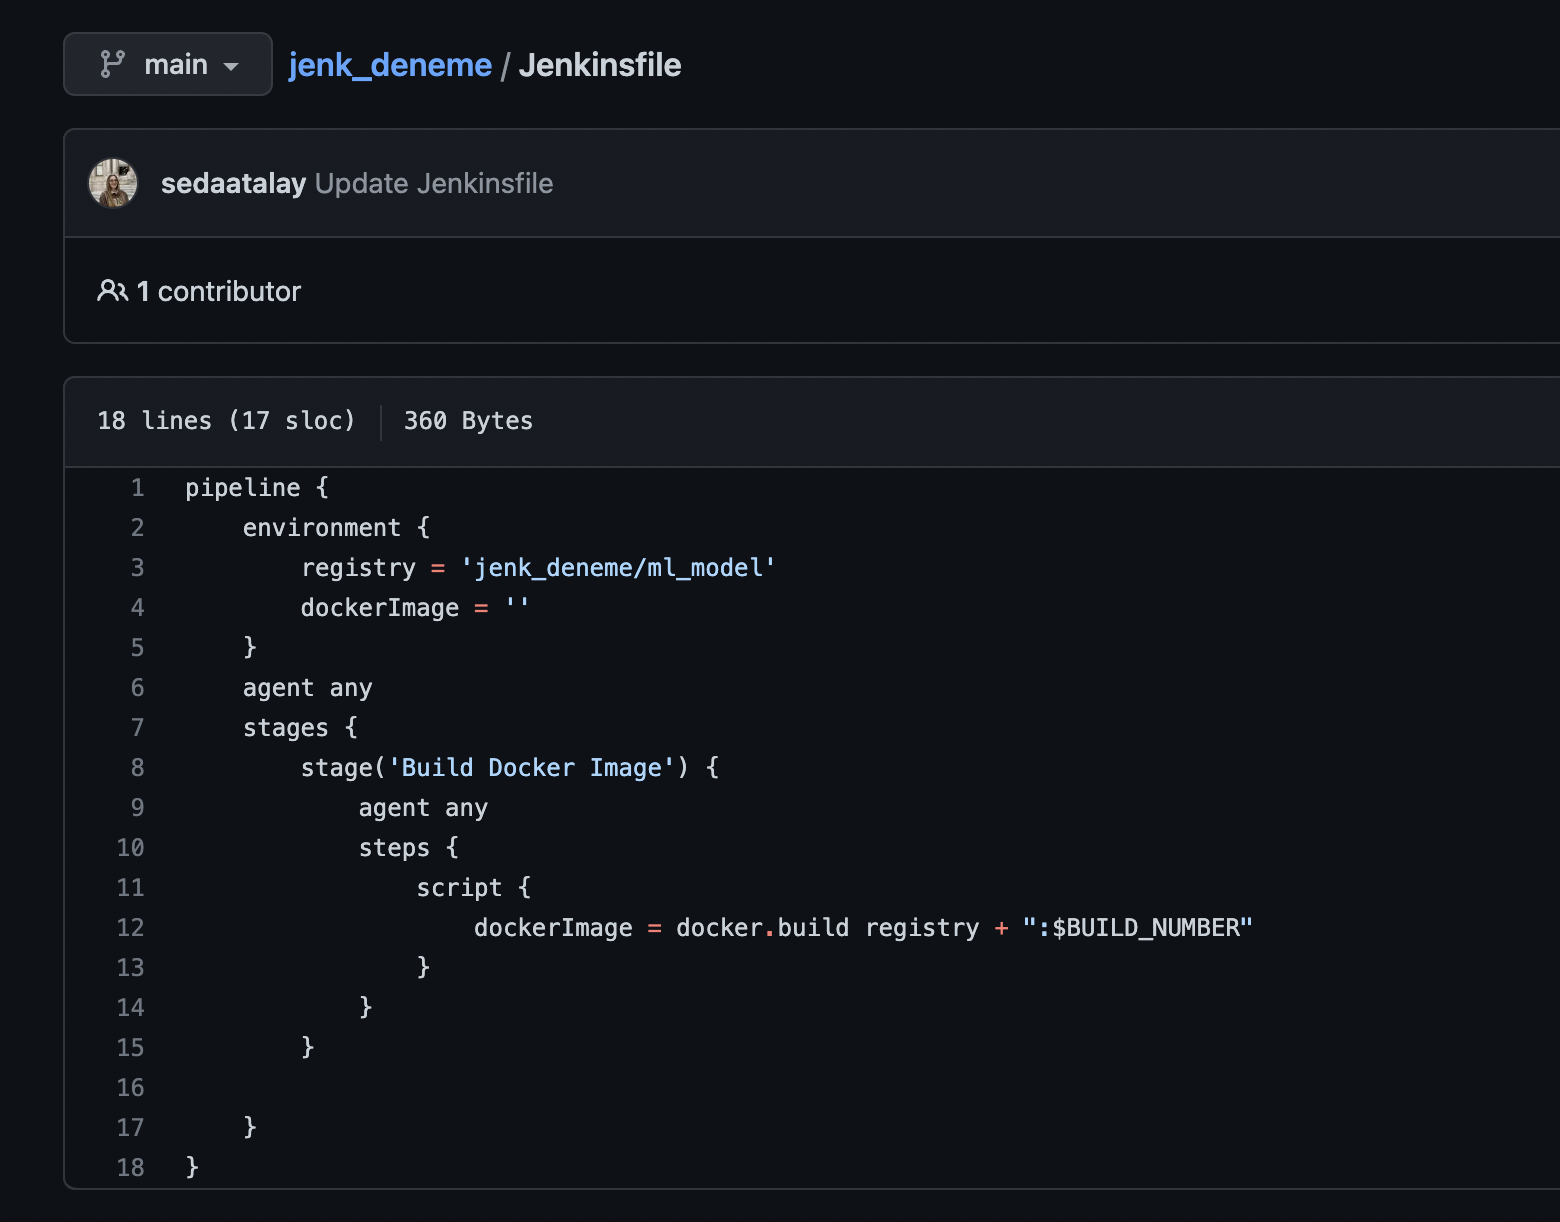Click the dockerImage assignment on line 12
Viewport: 1560px width, 1222px height.
[x=553, y=927]
